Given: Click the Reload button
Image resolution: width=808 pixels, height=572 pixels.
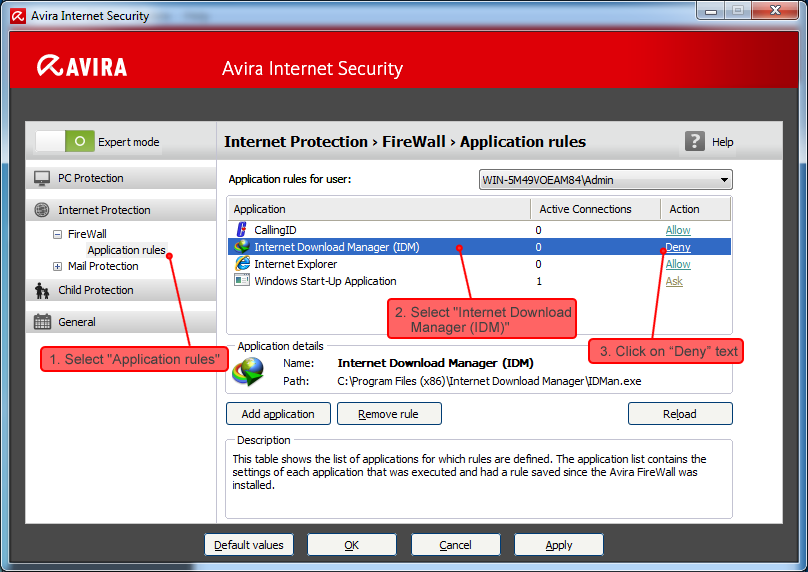Looking at the screenshot, I should click(680, 414).
